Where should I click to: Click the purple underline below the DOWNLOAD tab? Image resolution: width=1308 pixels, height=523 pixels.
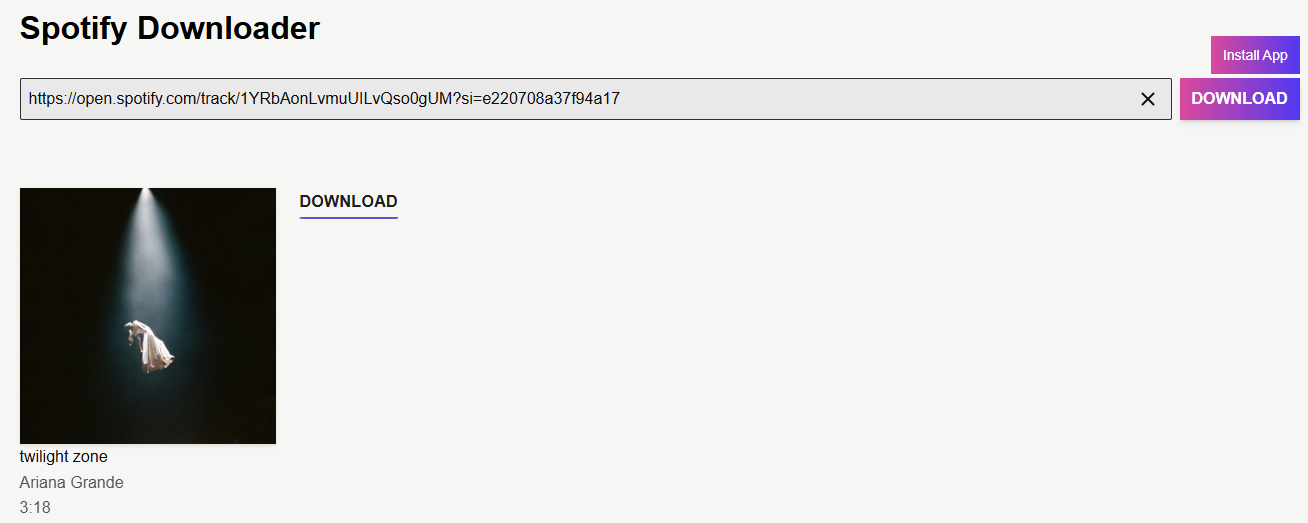348,217
